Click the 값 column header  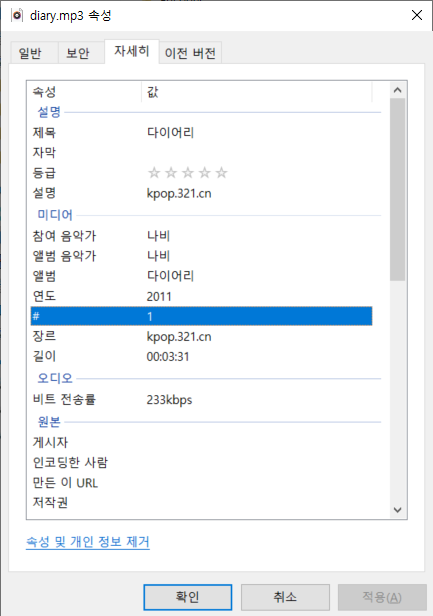(257, 92)
